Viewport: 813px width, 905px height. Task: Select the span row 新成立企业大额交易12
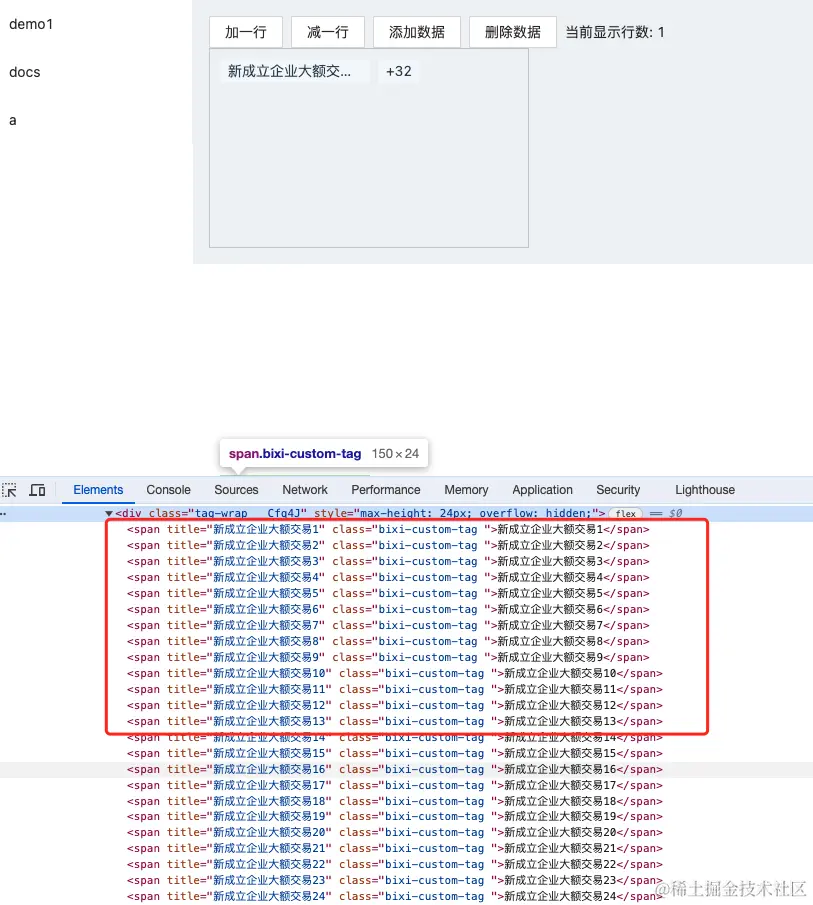395,706
